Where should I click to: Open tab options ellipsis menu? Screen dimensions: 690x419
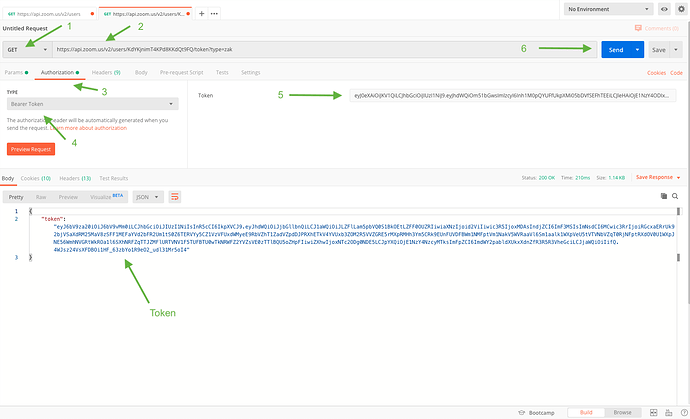coord(214,14)
